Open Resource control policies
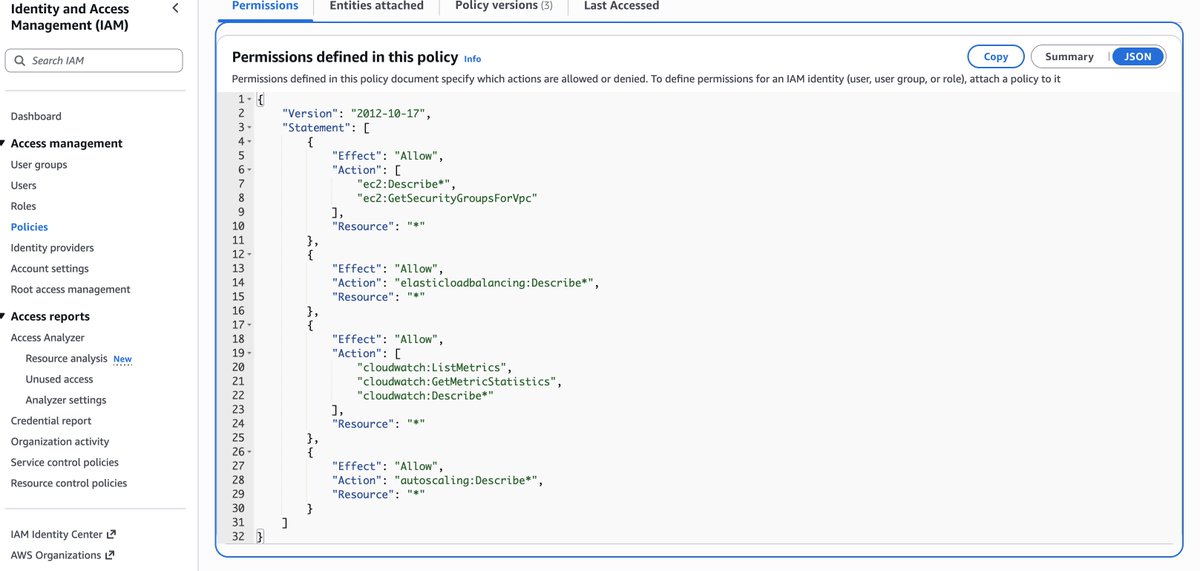 [69, 483]
